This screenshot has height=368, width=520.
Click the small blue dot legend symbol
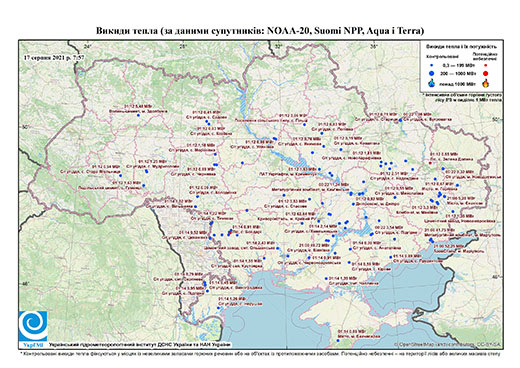(x=432, y=65)
